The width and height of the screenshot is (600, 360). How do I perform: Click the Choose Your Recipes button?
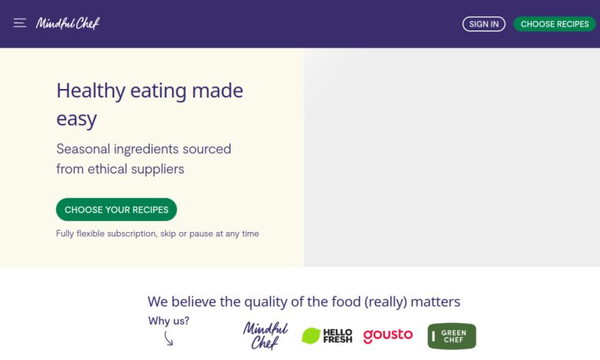coord(116,210)
